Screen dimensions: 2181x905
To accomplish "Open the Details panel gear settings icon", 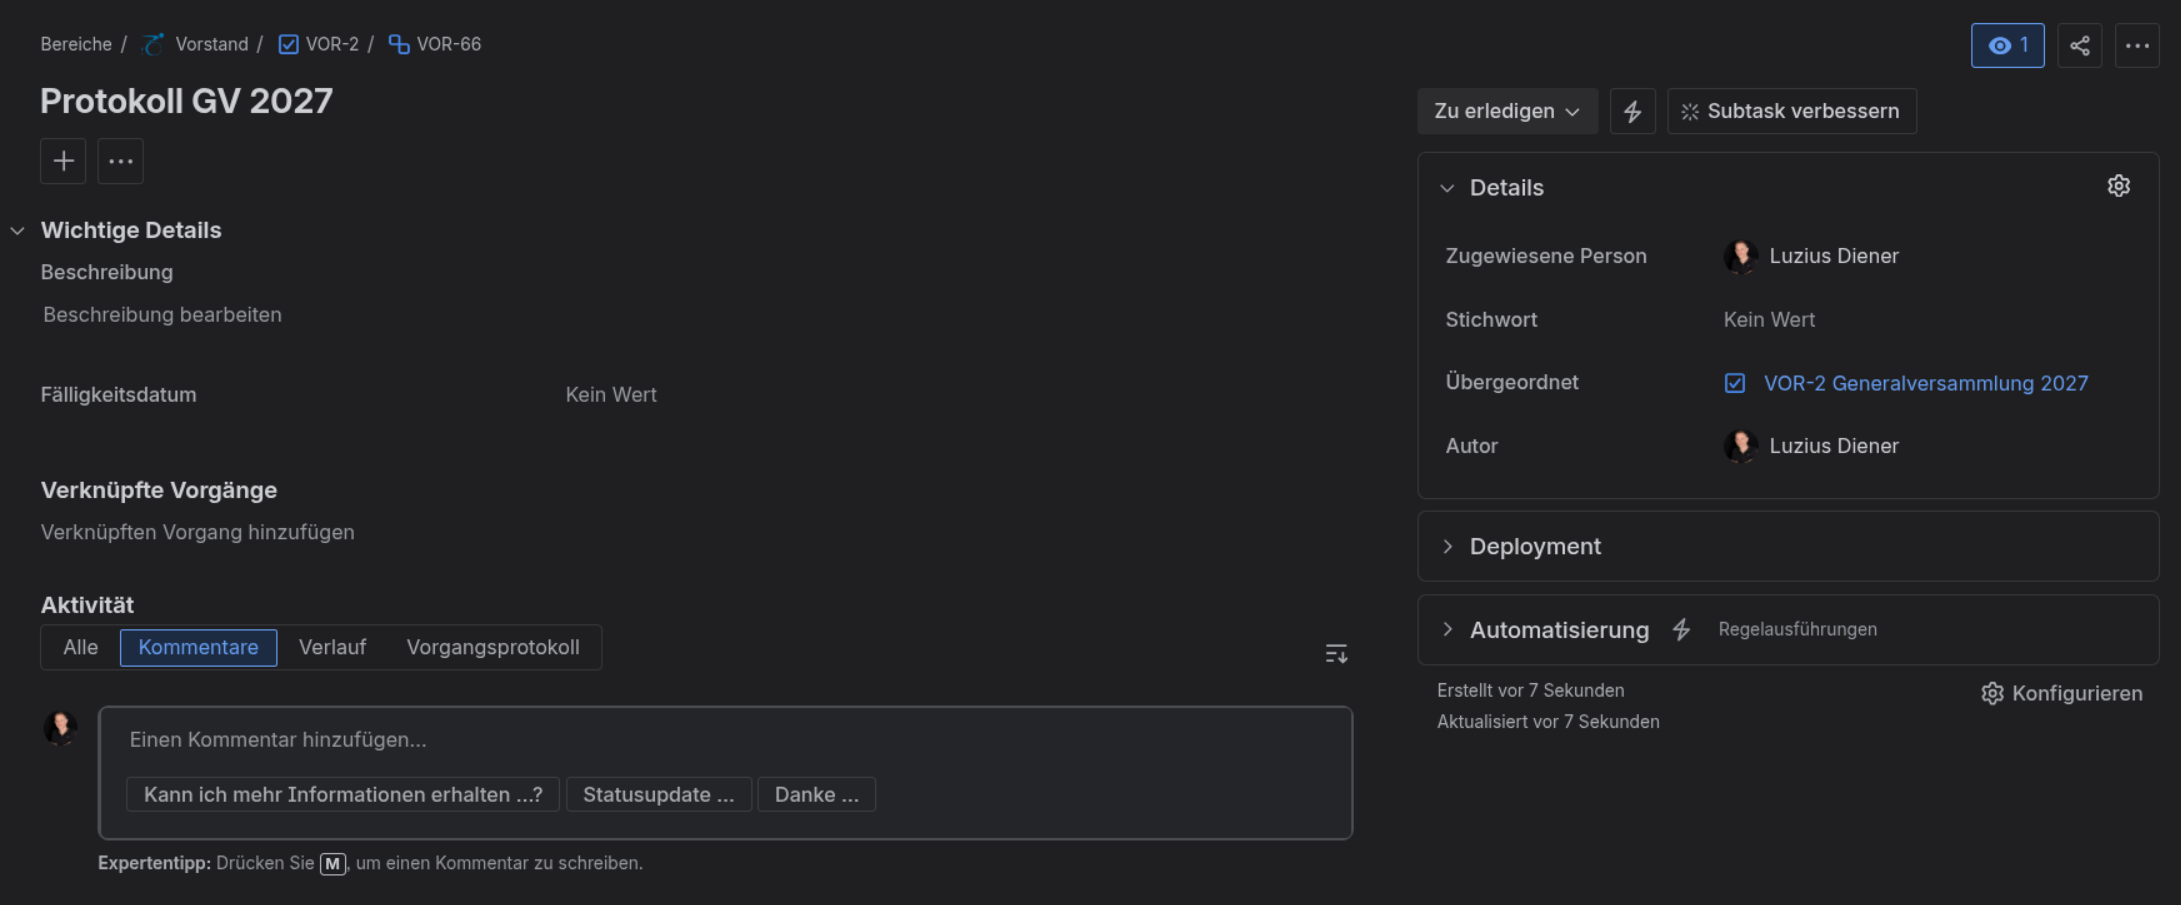I will click(x=2118, y=186).
